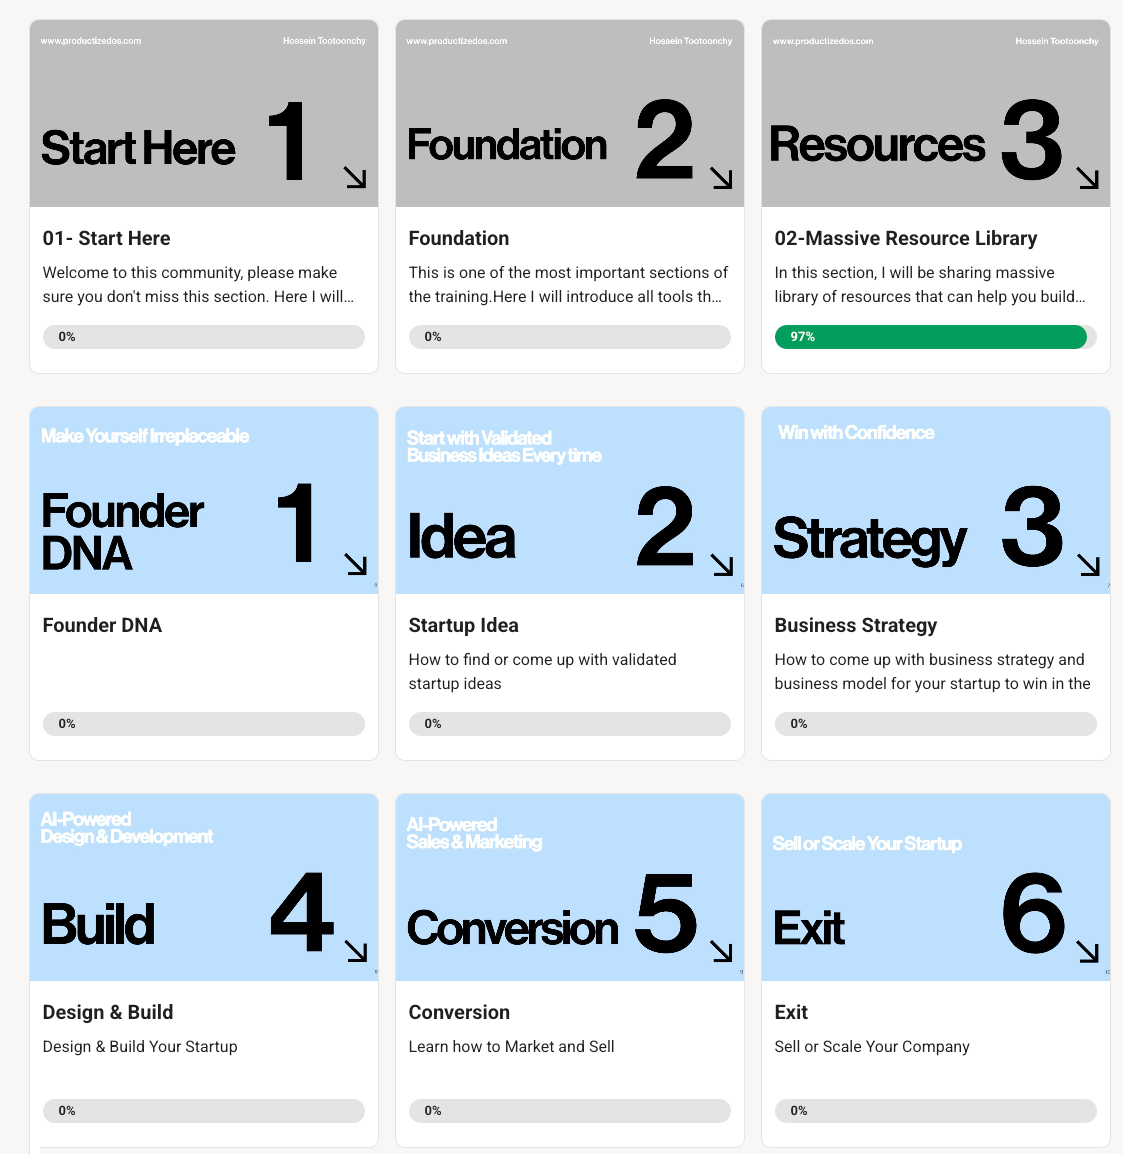Click www.productizedos.com text on Start Here banner
This screenshot has width=1123, height=1154.
click(x=91, y=41)
